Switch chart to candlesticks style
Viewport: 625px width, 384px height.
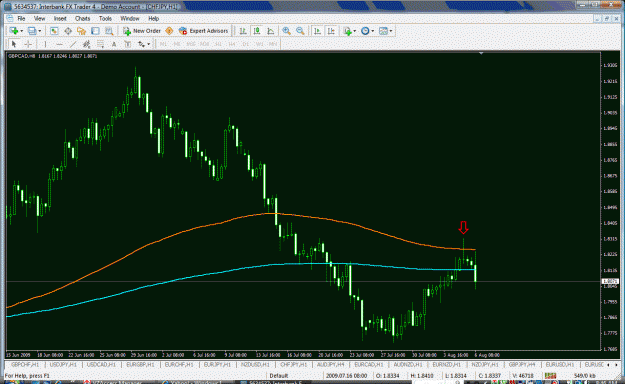tap(257, 31)
